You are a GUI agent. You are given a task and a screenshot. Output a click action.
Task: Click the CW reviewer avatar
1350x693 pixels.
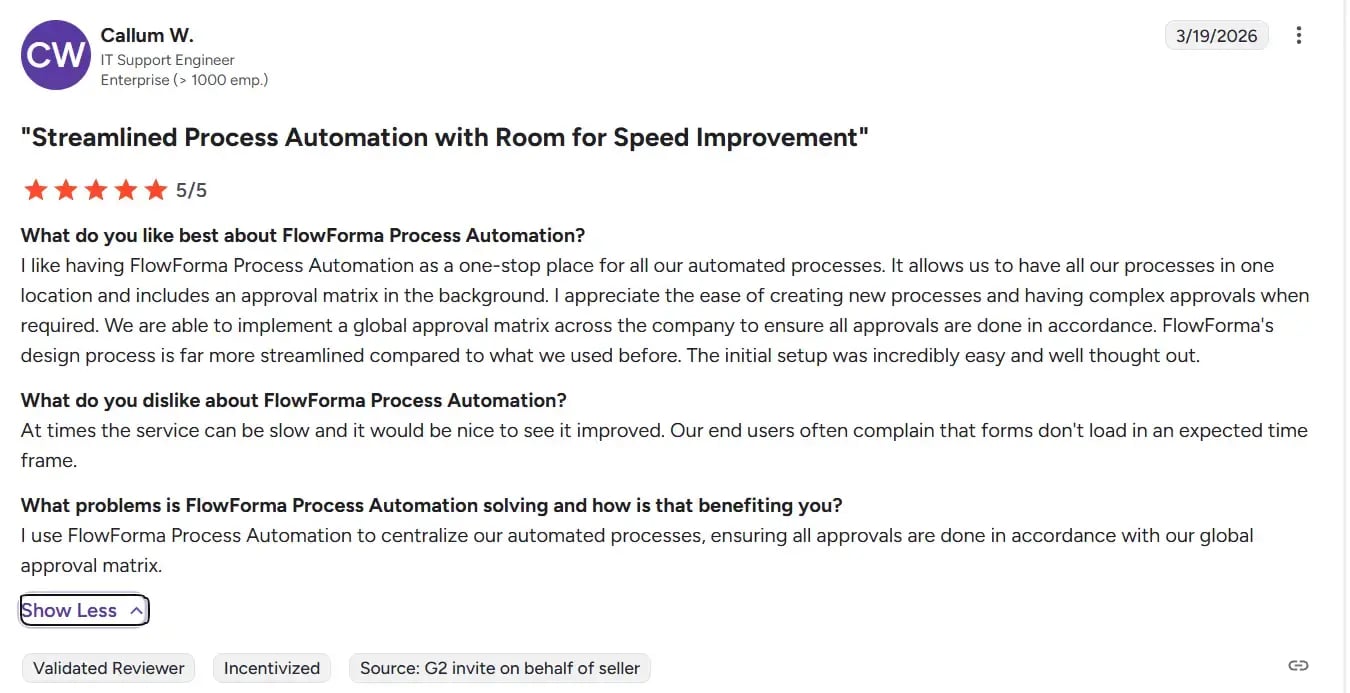click(56, 55)
